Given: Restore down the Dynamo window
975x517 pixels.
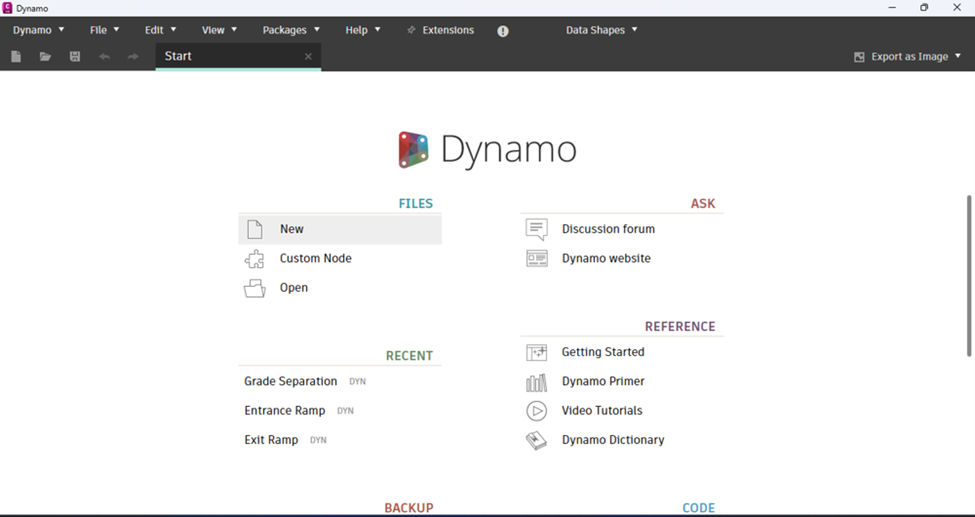Looking at the screenshot, I should [924, 8].
